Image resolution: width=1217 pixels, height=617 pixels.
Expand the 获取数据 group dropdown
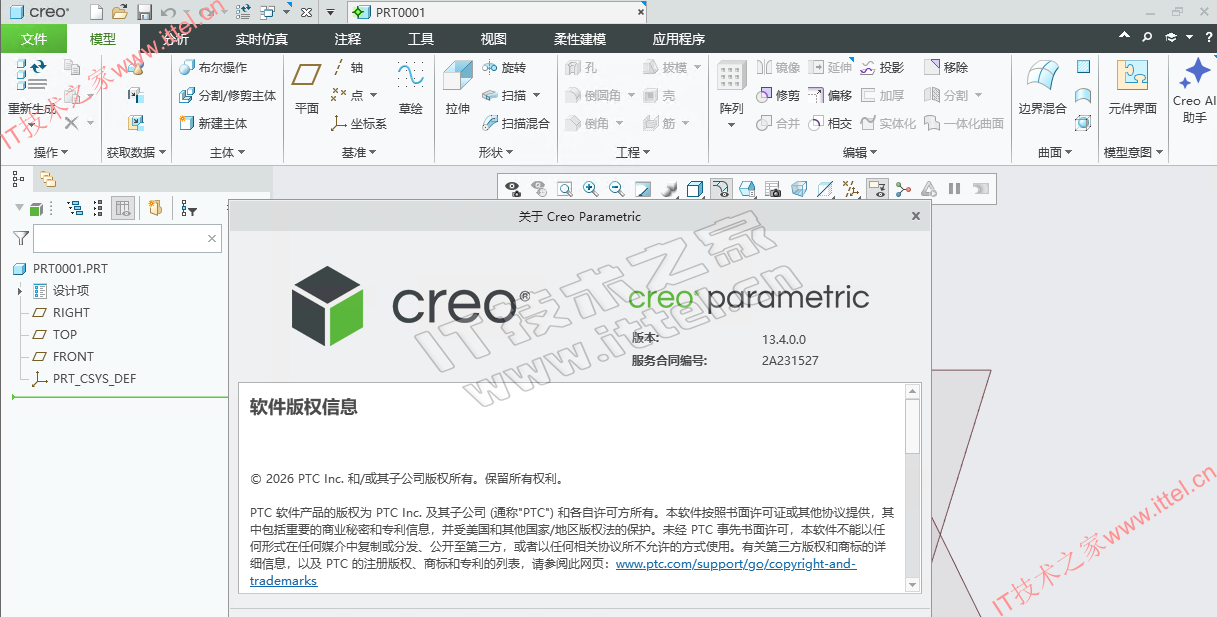[137, 152]
